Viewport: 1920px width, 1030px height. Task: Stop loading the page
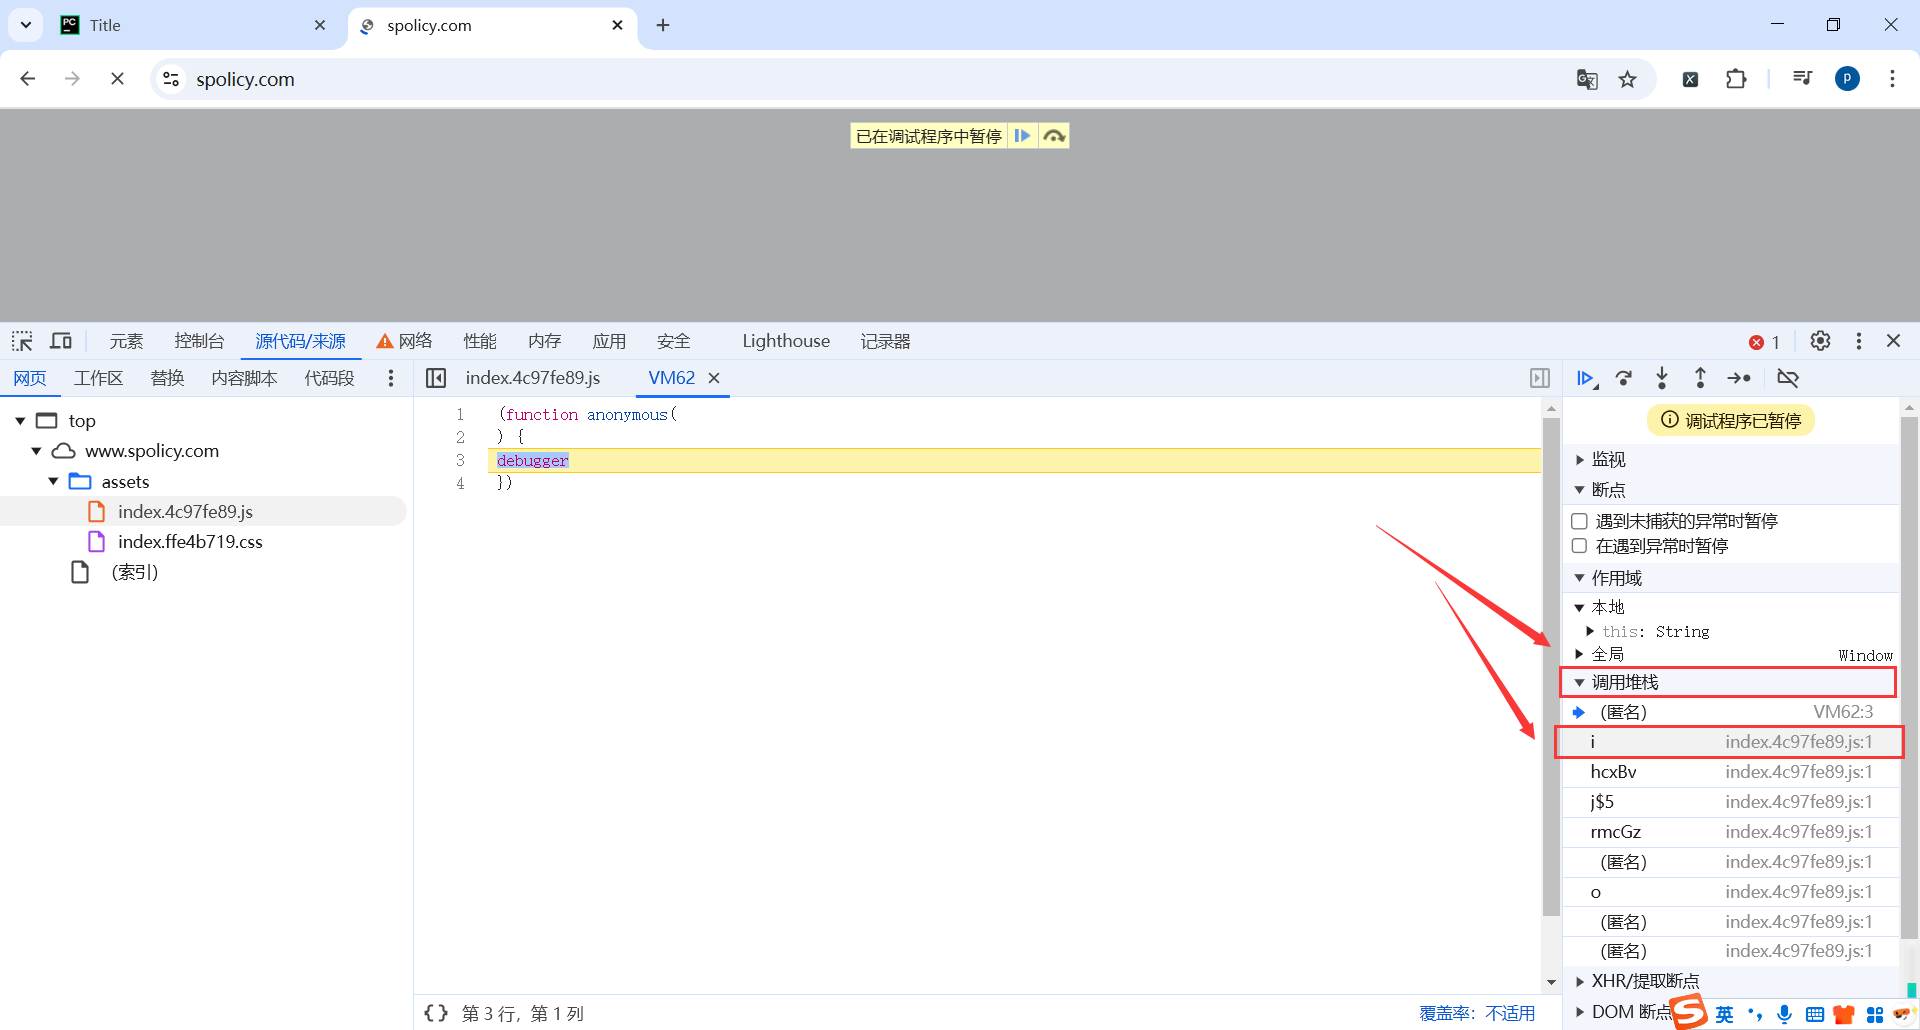(x=117, y=79)
